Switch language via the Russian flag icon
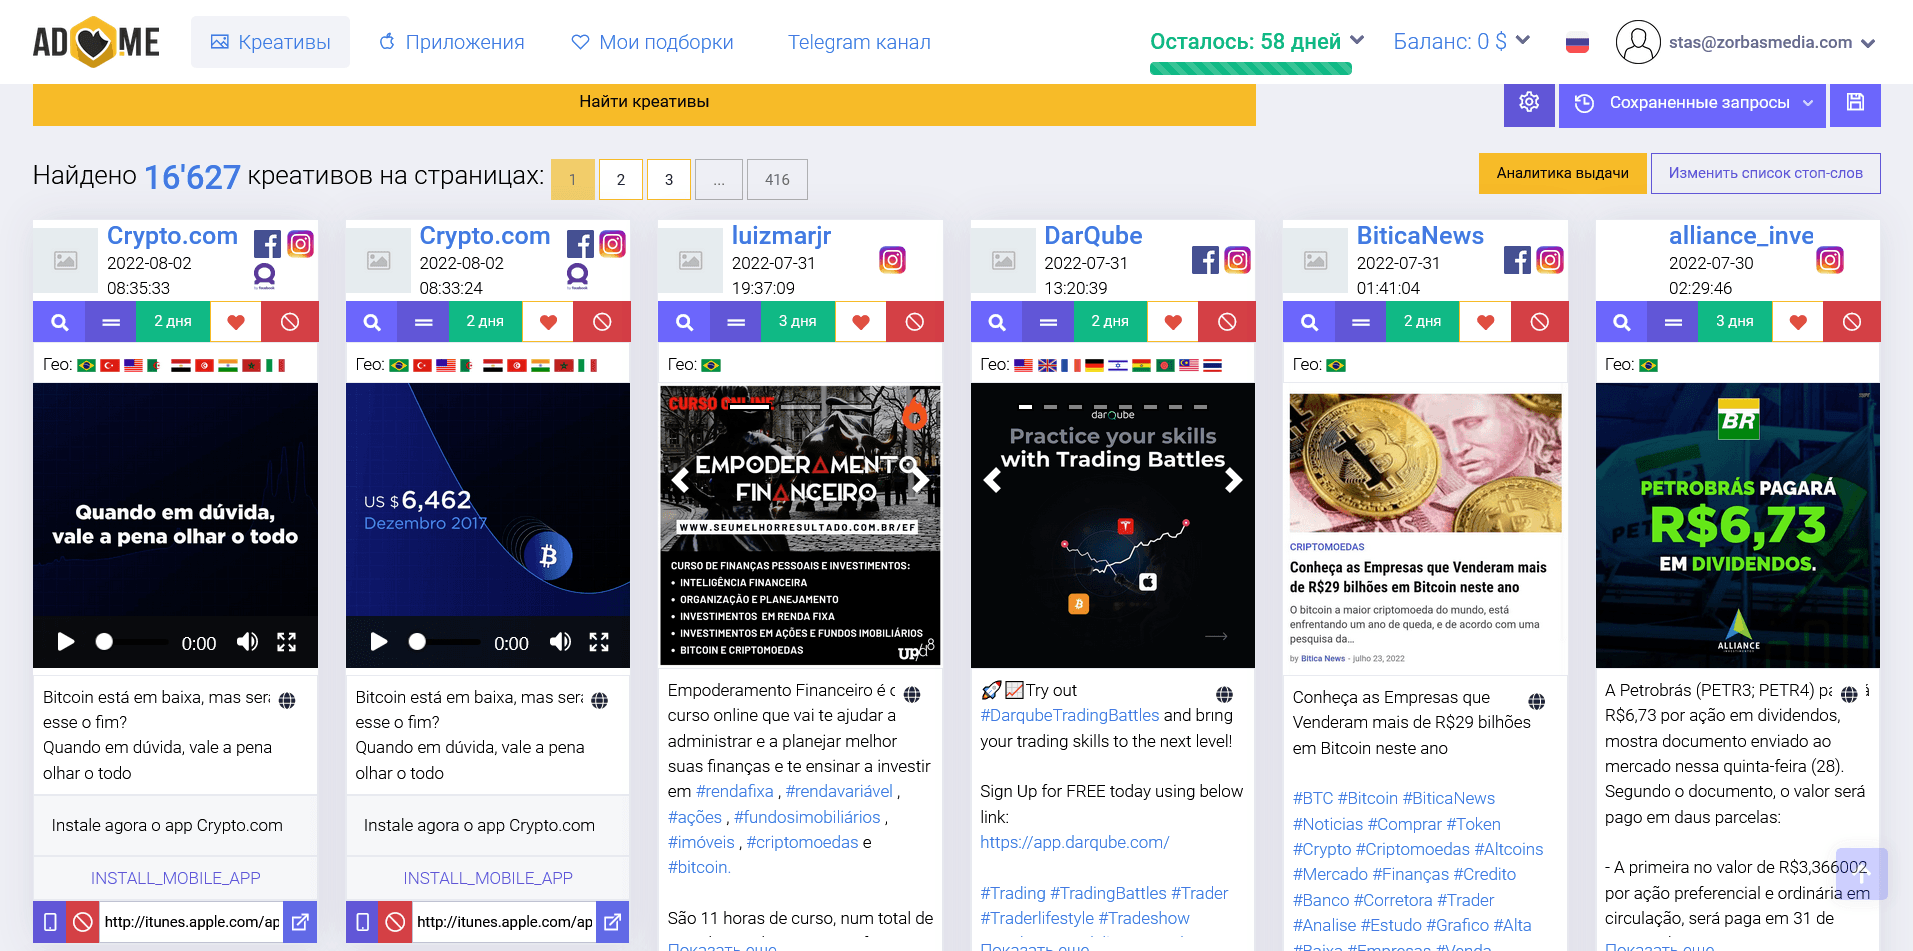The width and height of the screenshot is (1913, 951). click(x=1577, y=43)
